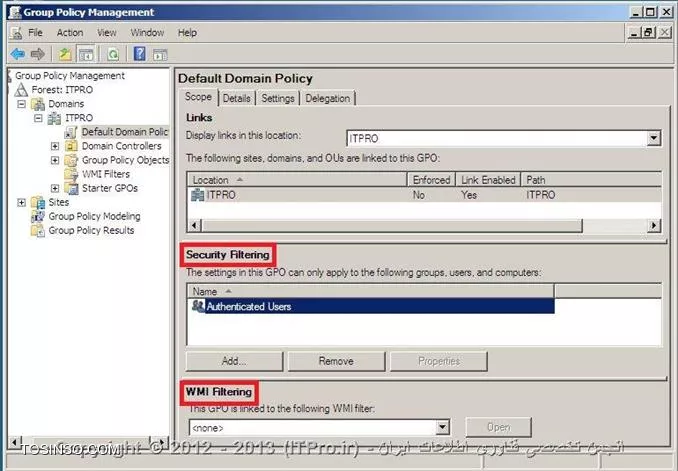Click the Open button for WMI filter
The height and width of the screenshot is (471, 678).
(x=498, y=427)
